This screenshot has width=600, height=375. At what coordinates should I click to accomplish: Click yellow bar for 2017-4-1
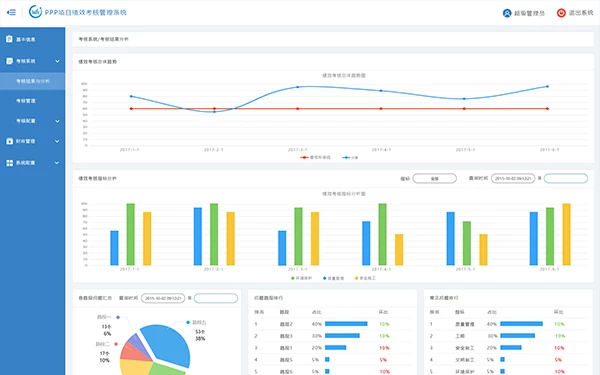(x=399, y=249)
